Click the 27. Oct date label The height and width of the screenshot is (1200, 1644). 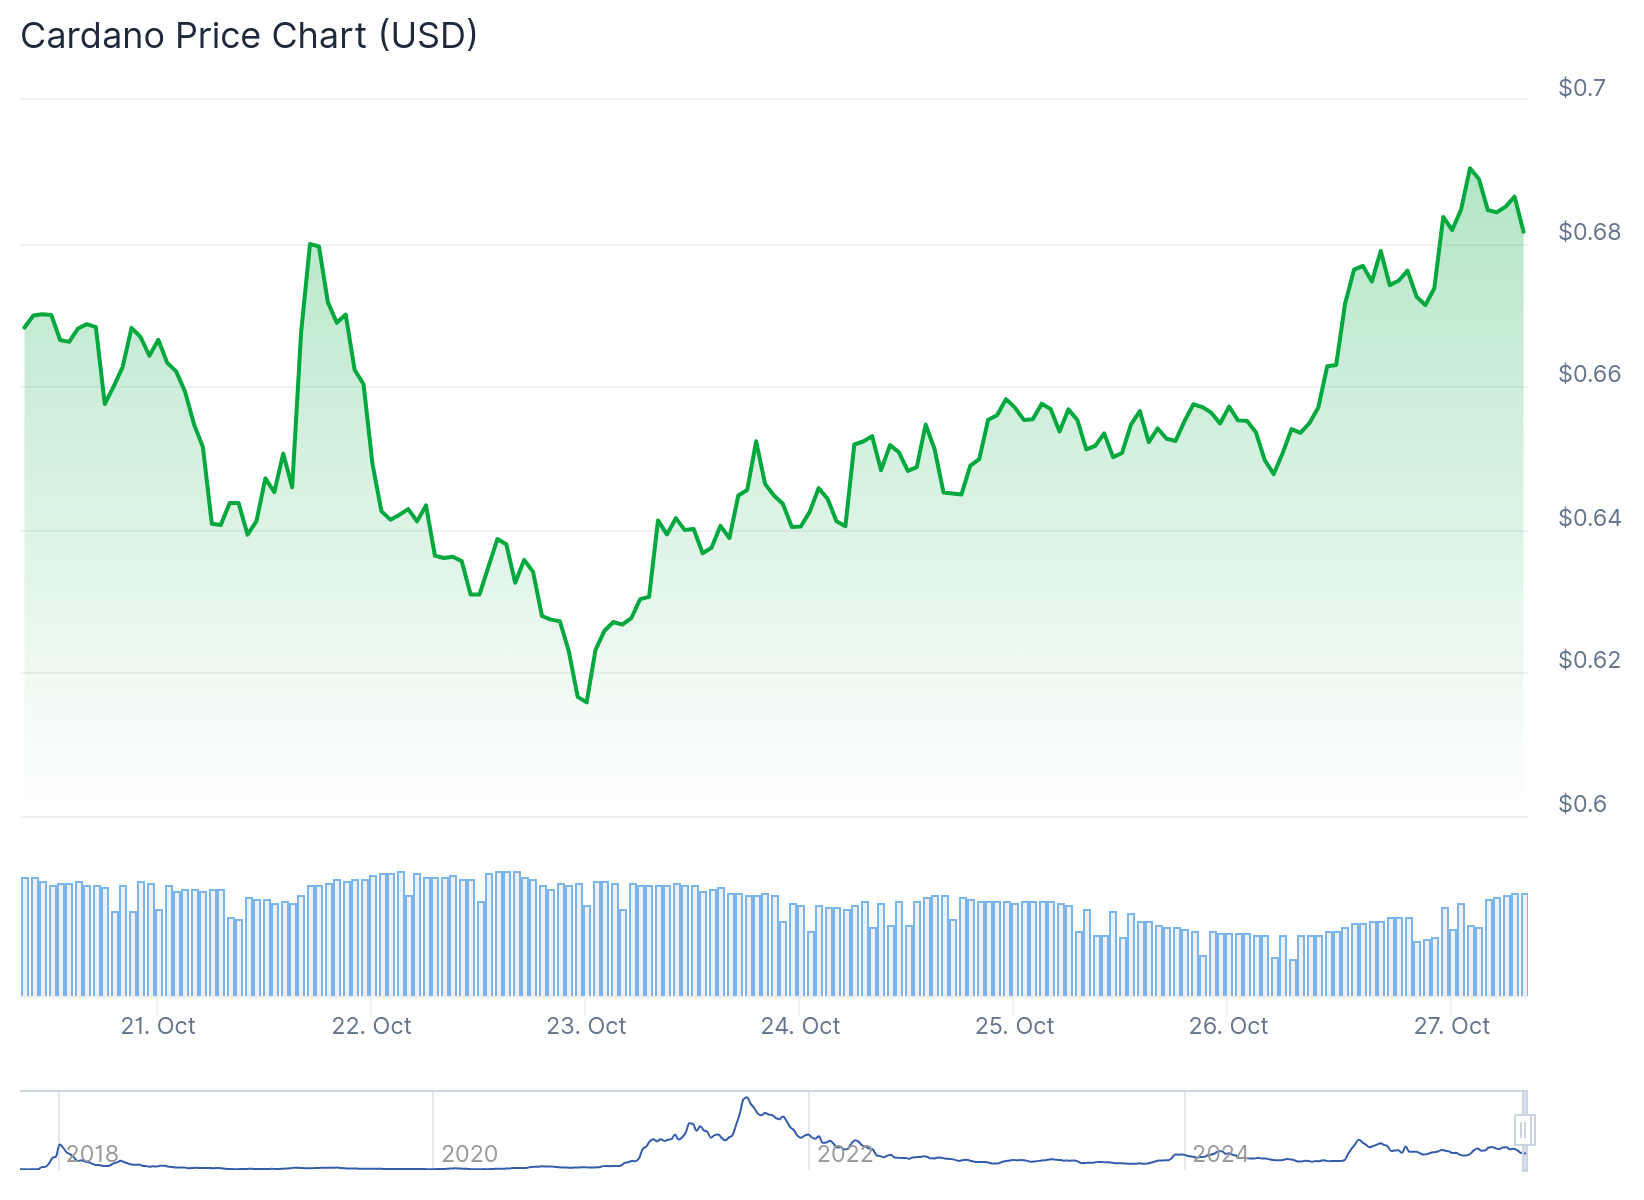(x=1451, y=1026)
